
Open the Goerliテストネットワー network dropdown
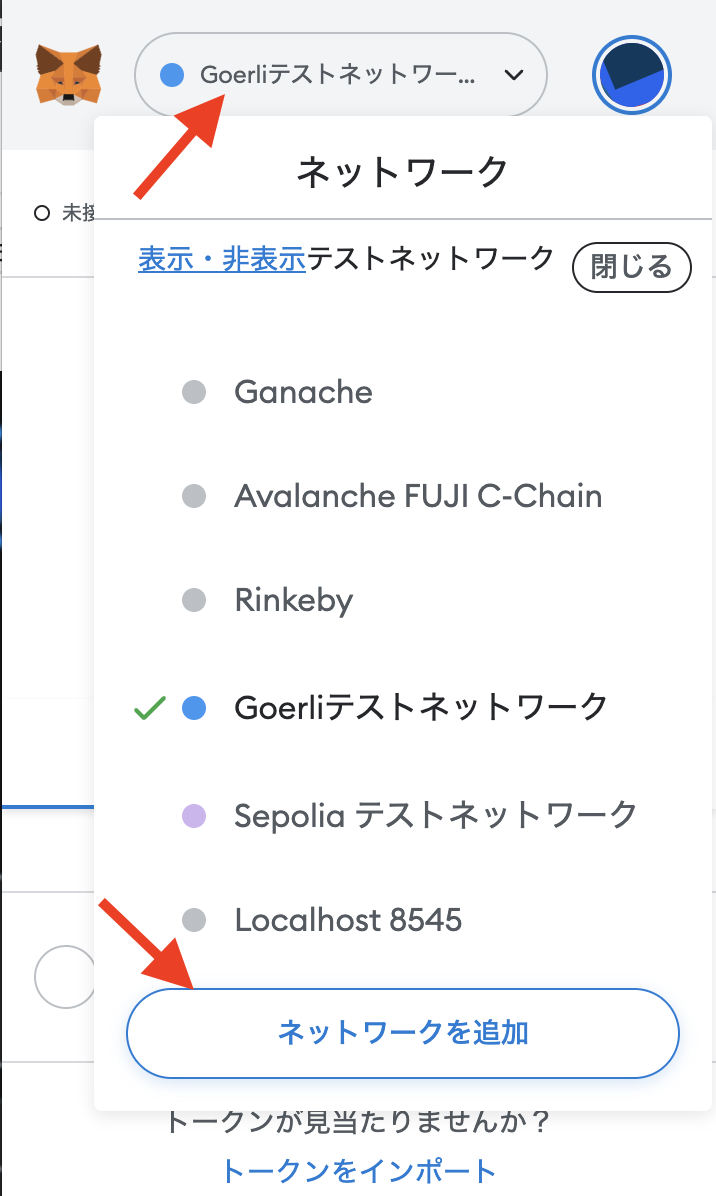click(x=341, y=75)
